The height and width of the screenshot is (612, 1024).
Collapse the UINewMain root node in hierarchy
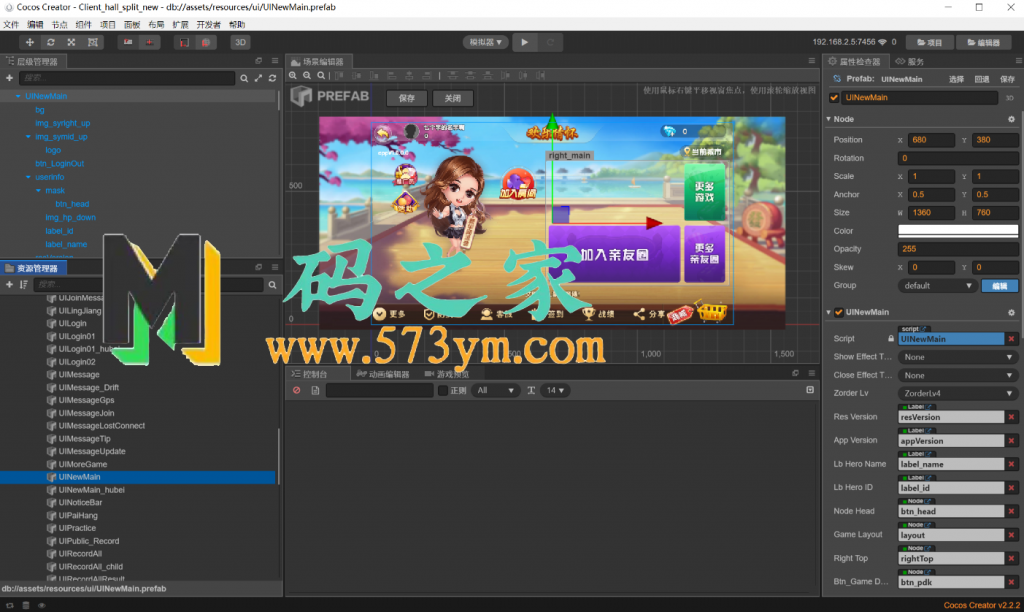click(x=18, y=96)
